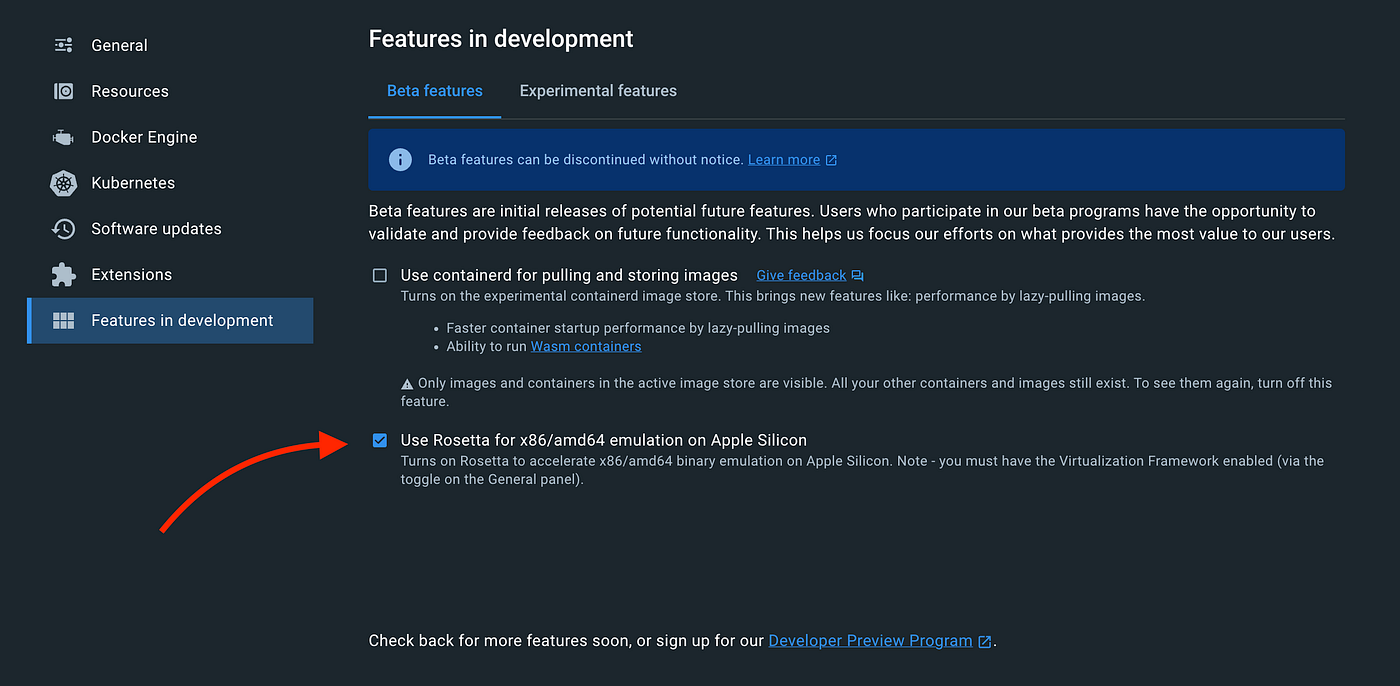This screenshot has width=1400, height=686.
Task: Click the Features in development grid icon
Action: 64,320
